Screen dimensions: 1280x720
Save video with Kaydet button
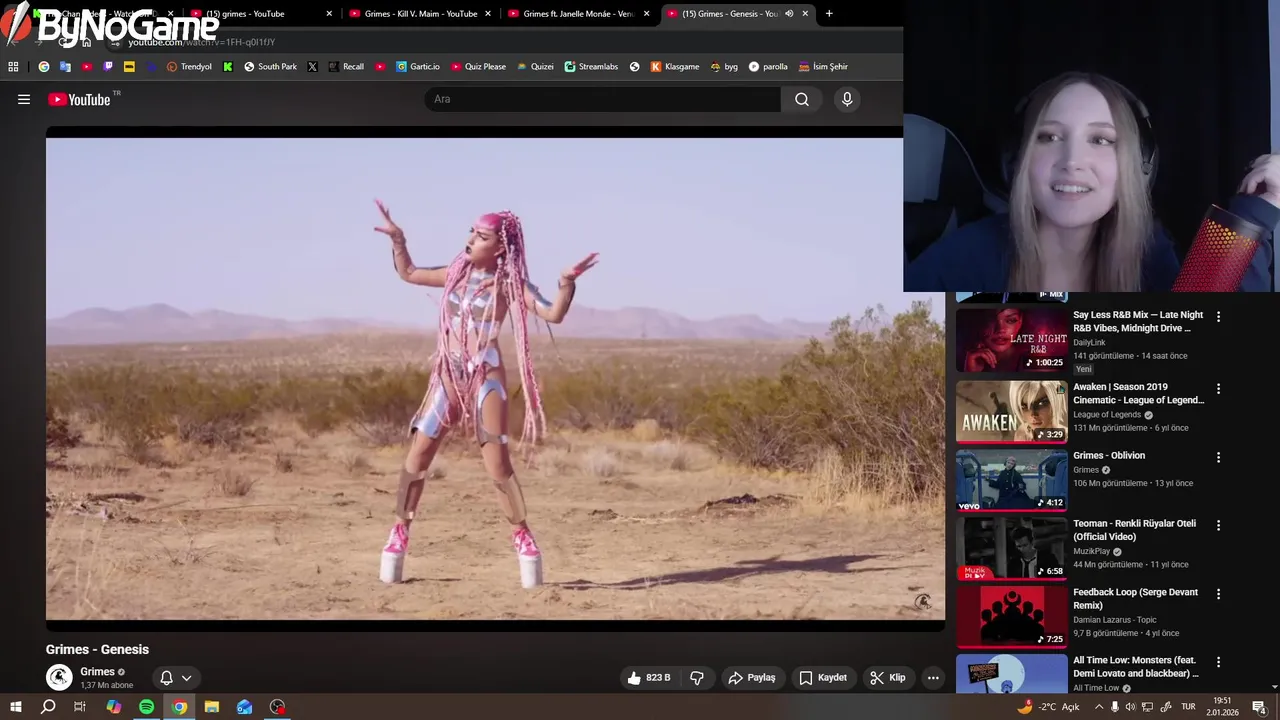823,678
